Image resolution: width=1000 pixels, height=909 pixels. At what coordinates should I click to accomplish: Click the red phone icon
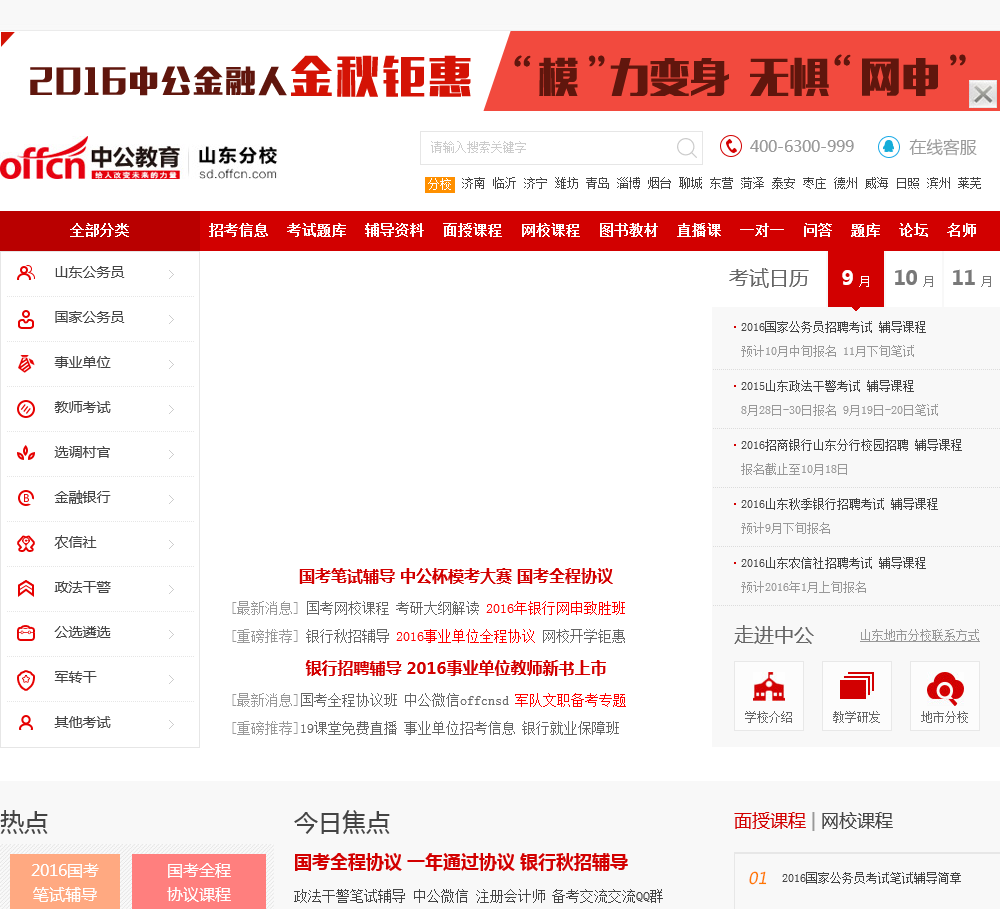[x=731, y=146]
